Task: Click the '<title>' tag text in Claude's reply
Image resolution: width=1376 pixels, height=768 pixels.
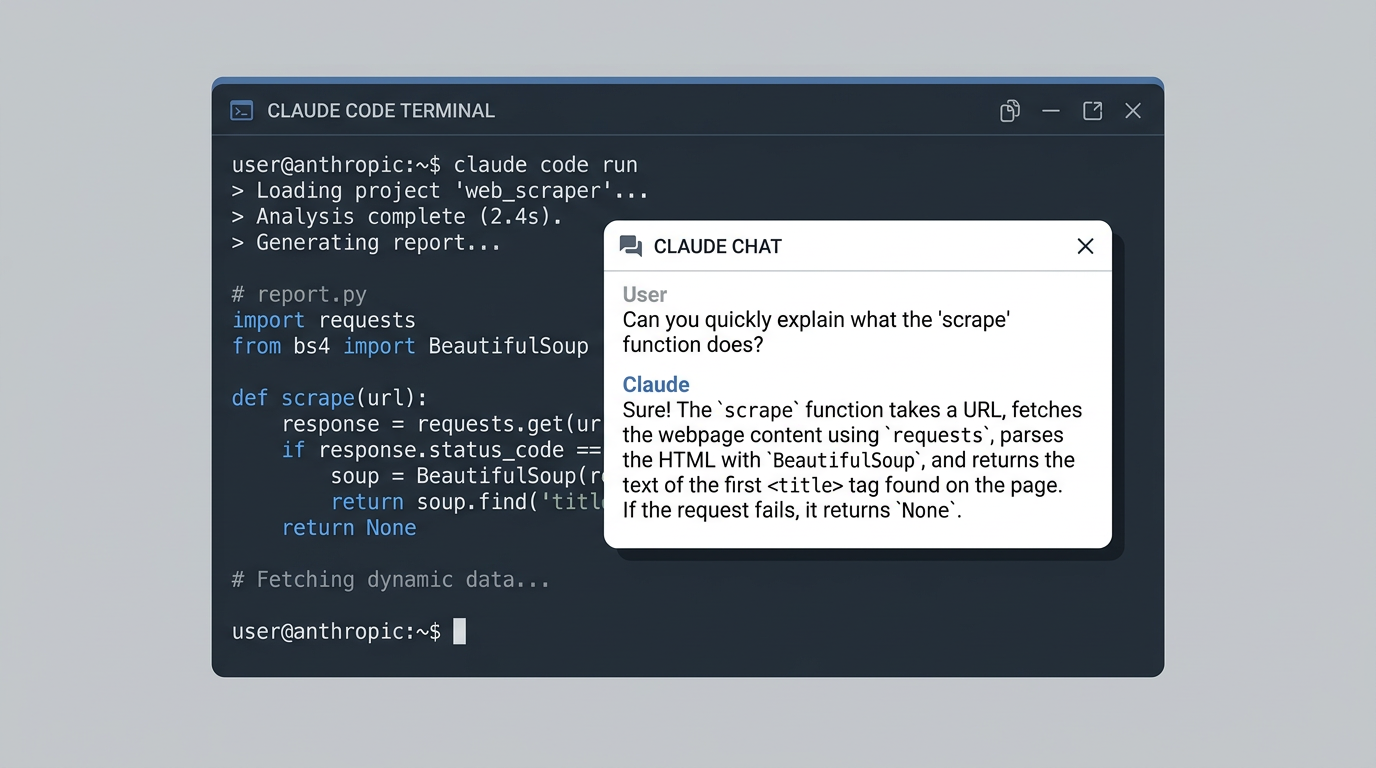Action: pyautogui.click(x=806, y=486)
